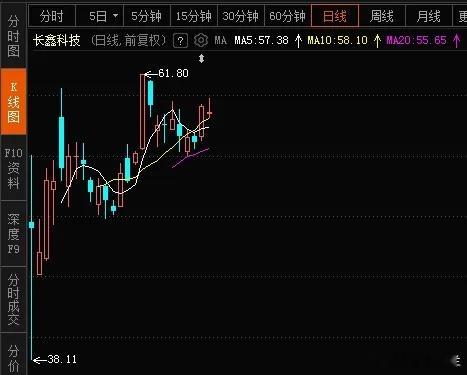467x375 pixels.
Task: Click the (日线,前复权) adjustment label
Action: click(128, 41)
